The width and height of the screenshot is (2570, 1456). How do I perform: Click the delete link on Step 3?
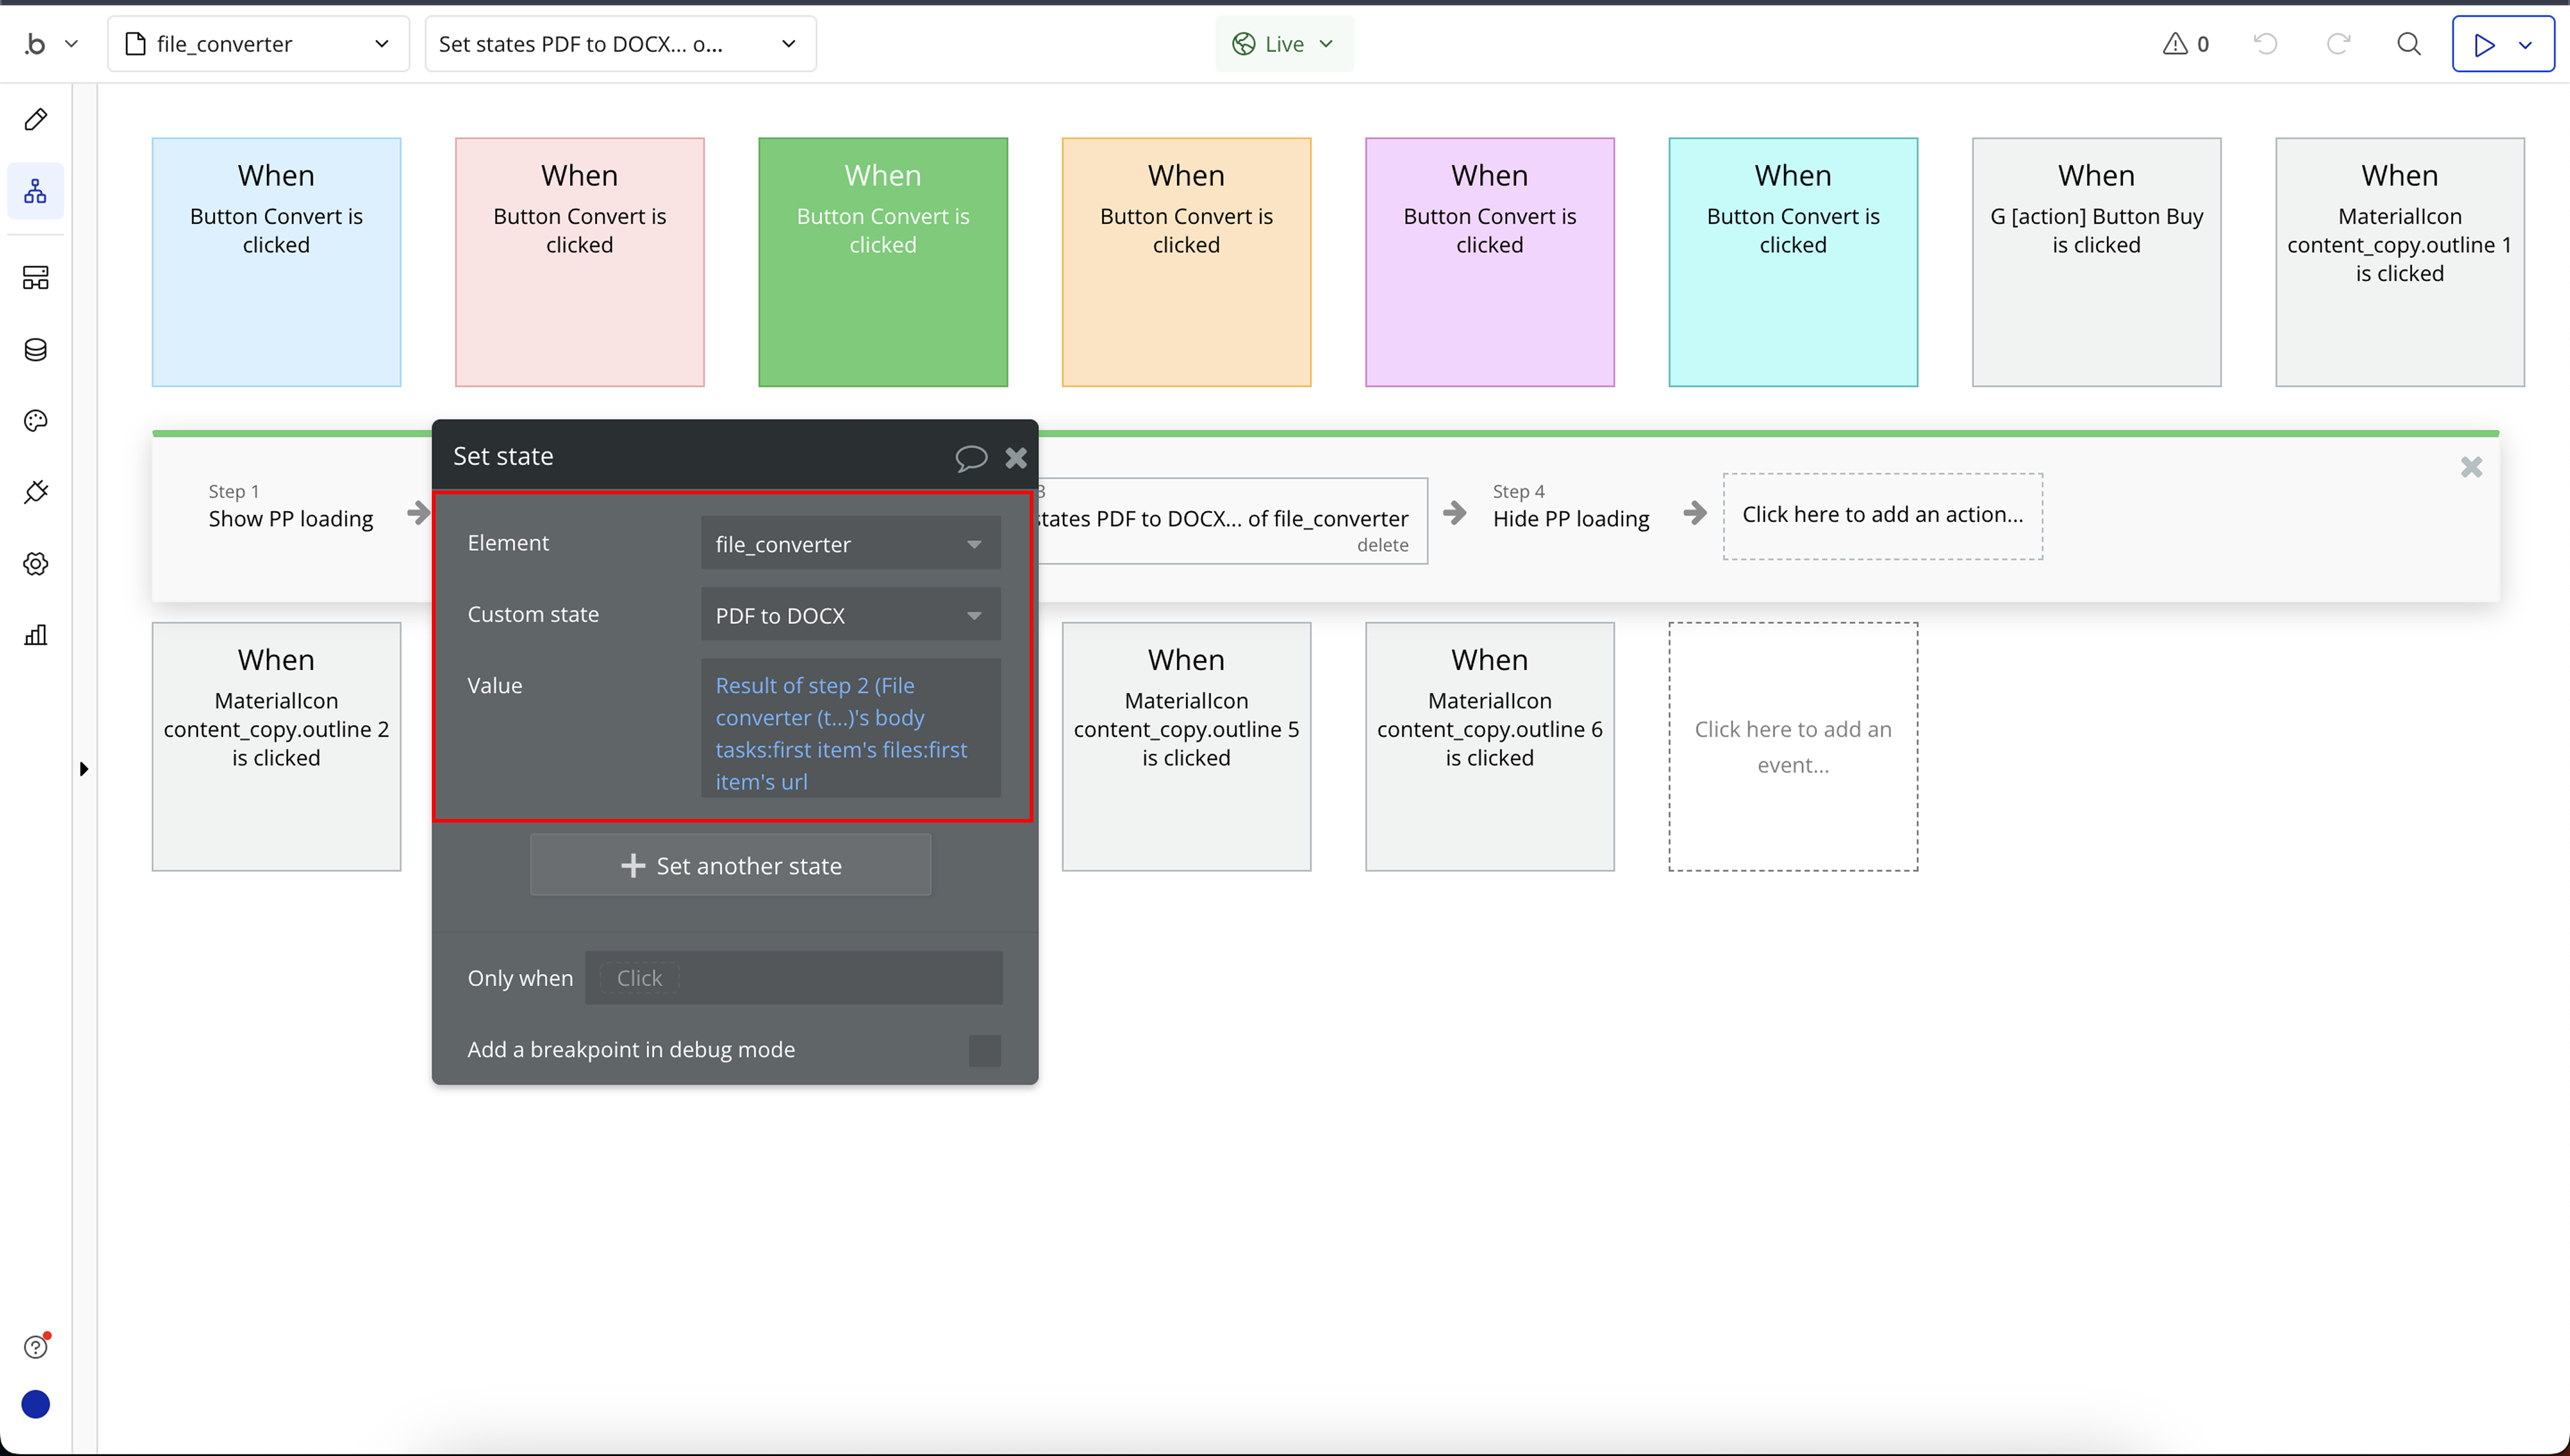[x=1382, y=545]
